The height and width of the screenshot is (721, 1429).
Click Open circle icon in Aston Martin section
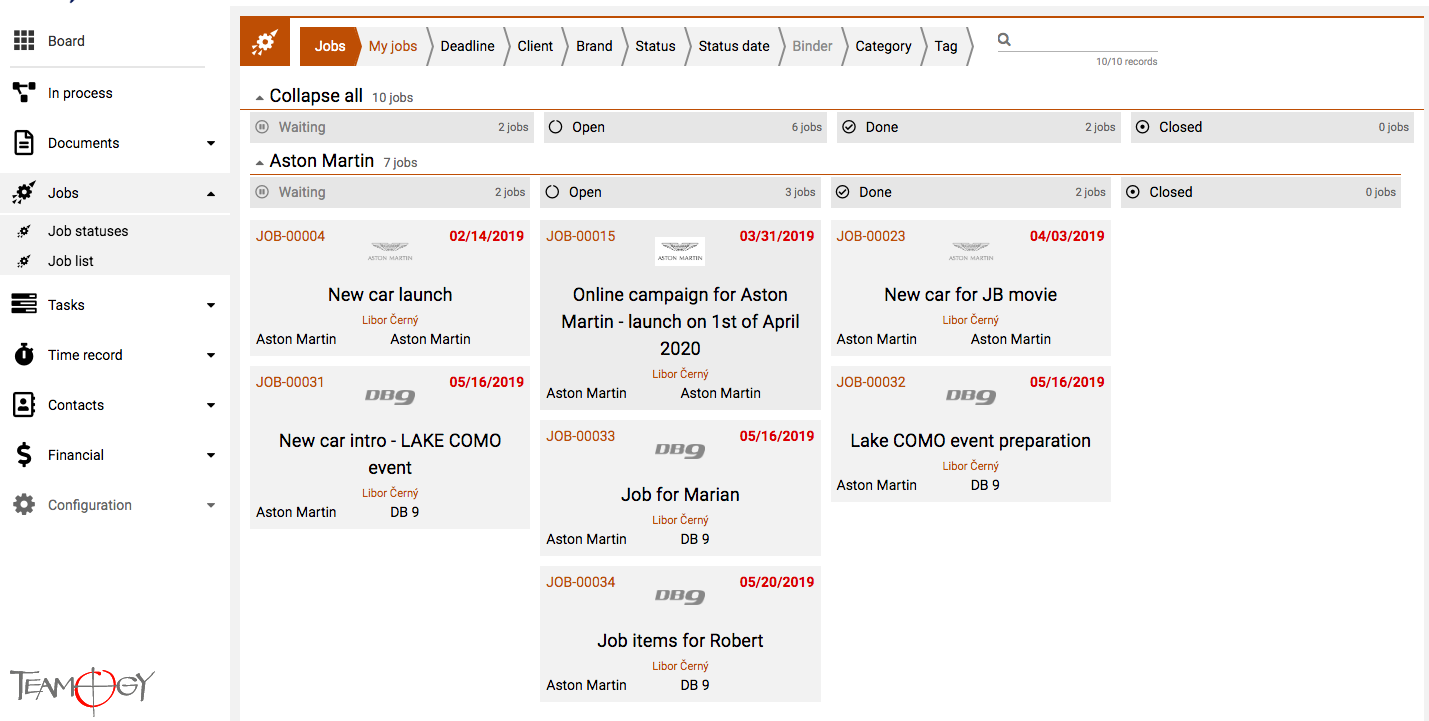click(552, 192)
